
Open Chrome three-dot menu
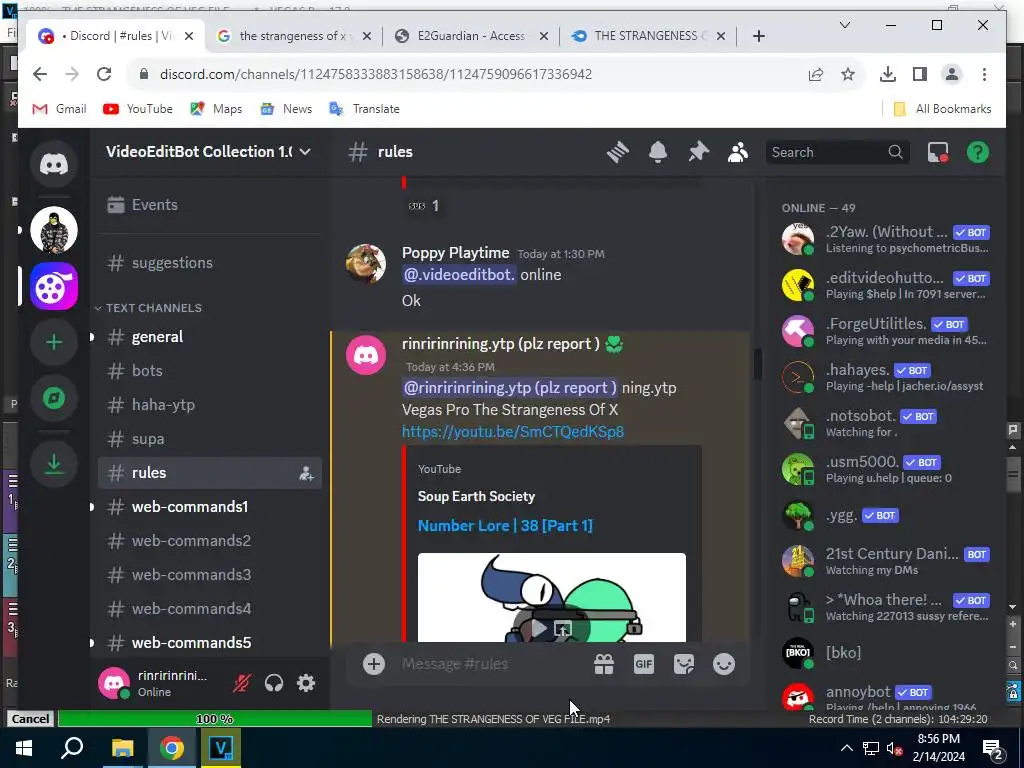point(984,74)
